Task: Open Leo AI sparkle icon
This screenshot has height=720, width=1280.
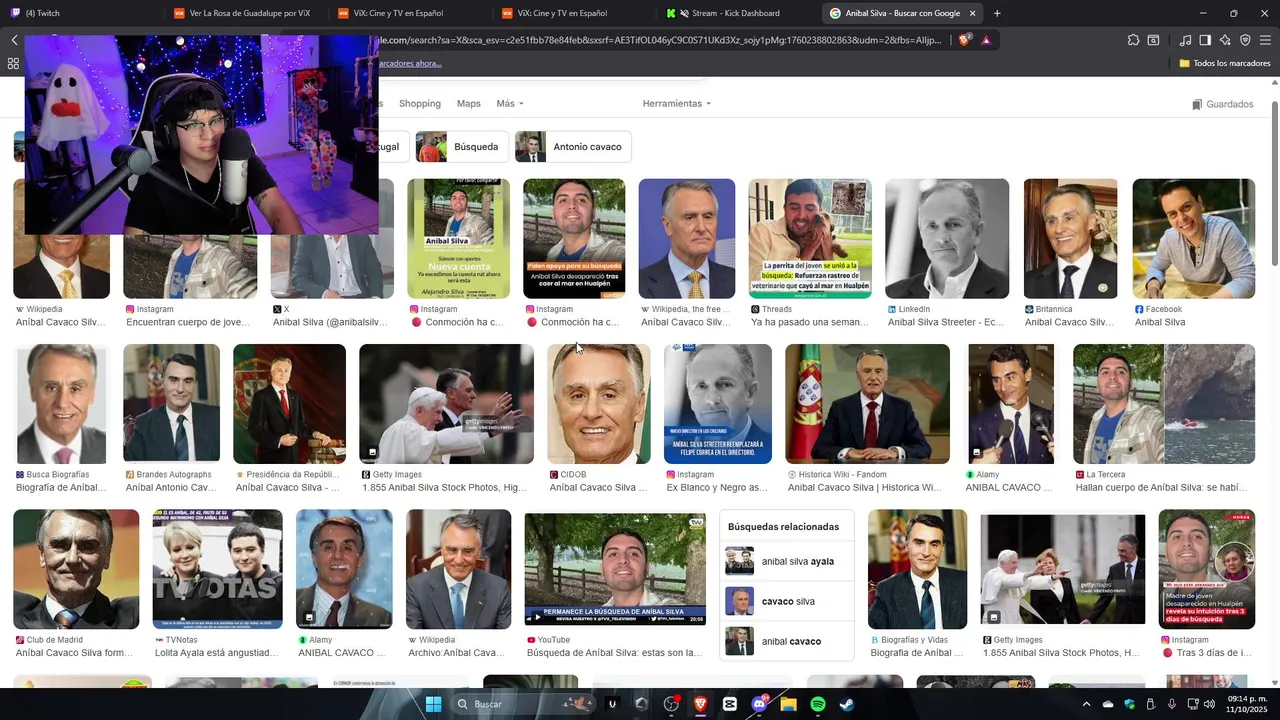Action: 1225,40
